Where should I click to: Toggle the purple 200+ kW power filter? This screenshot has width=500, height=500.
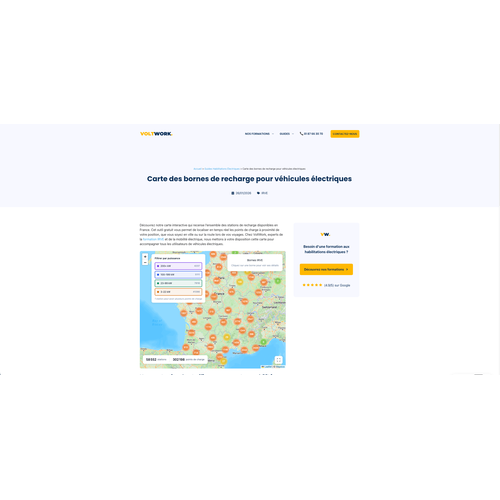pos(178,266)
